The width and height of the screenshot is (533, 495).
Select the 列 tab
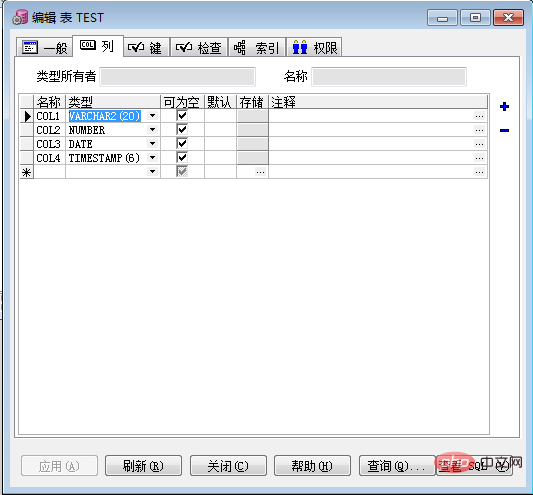[98, 46]
